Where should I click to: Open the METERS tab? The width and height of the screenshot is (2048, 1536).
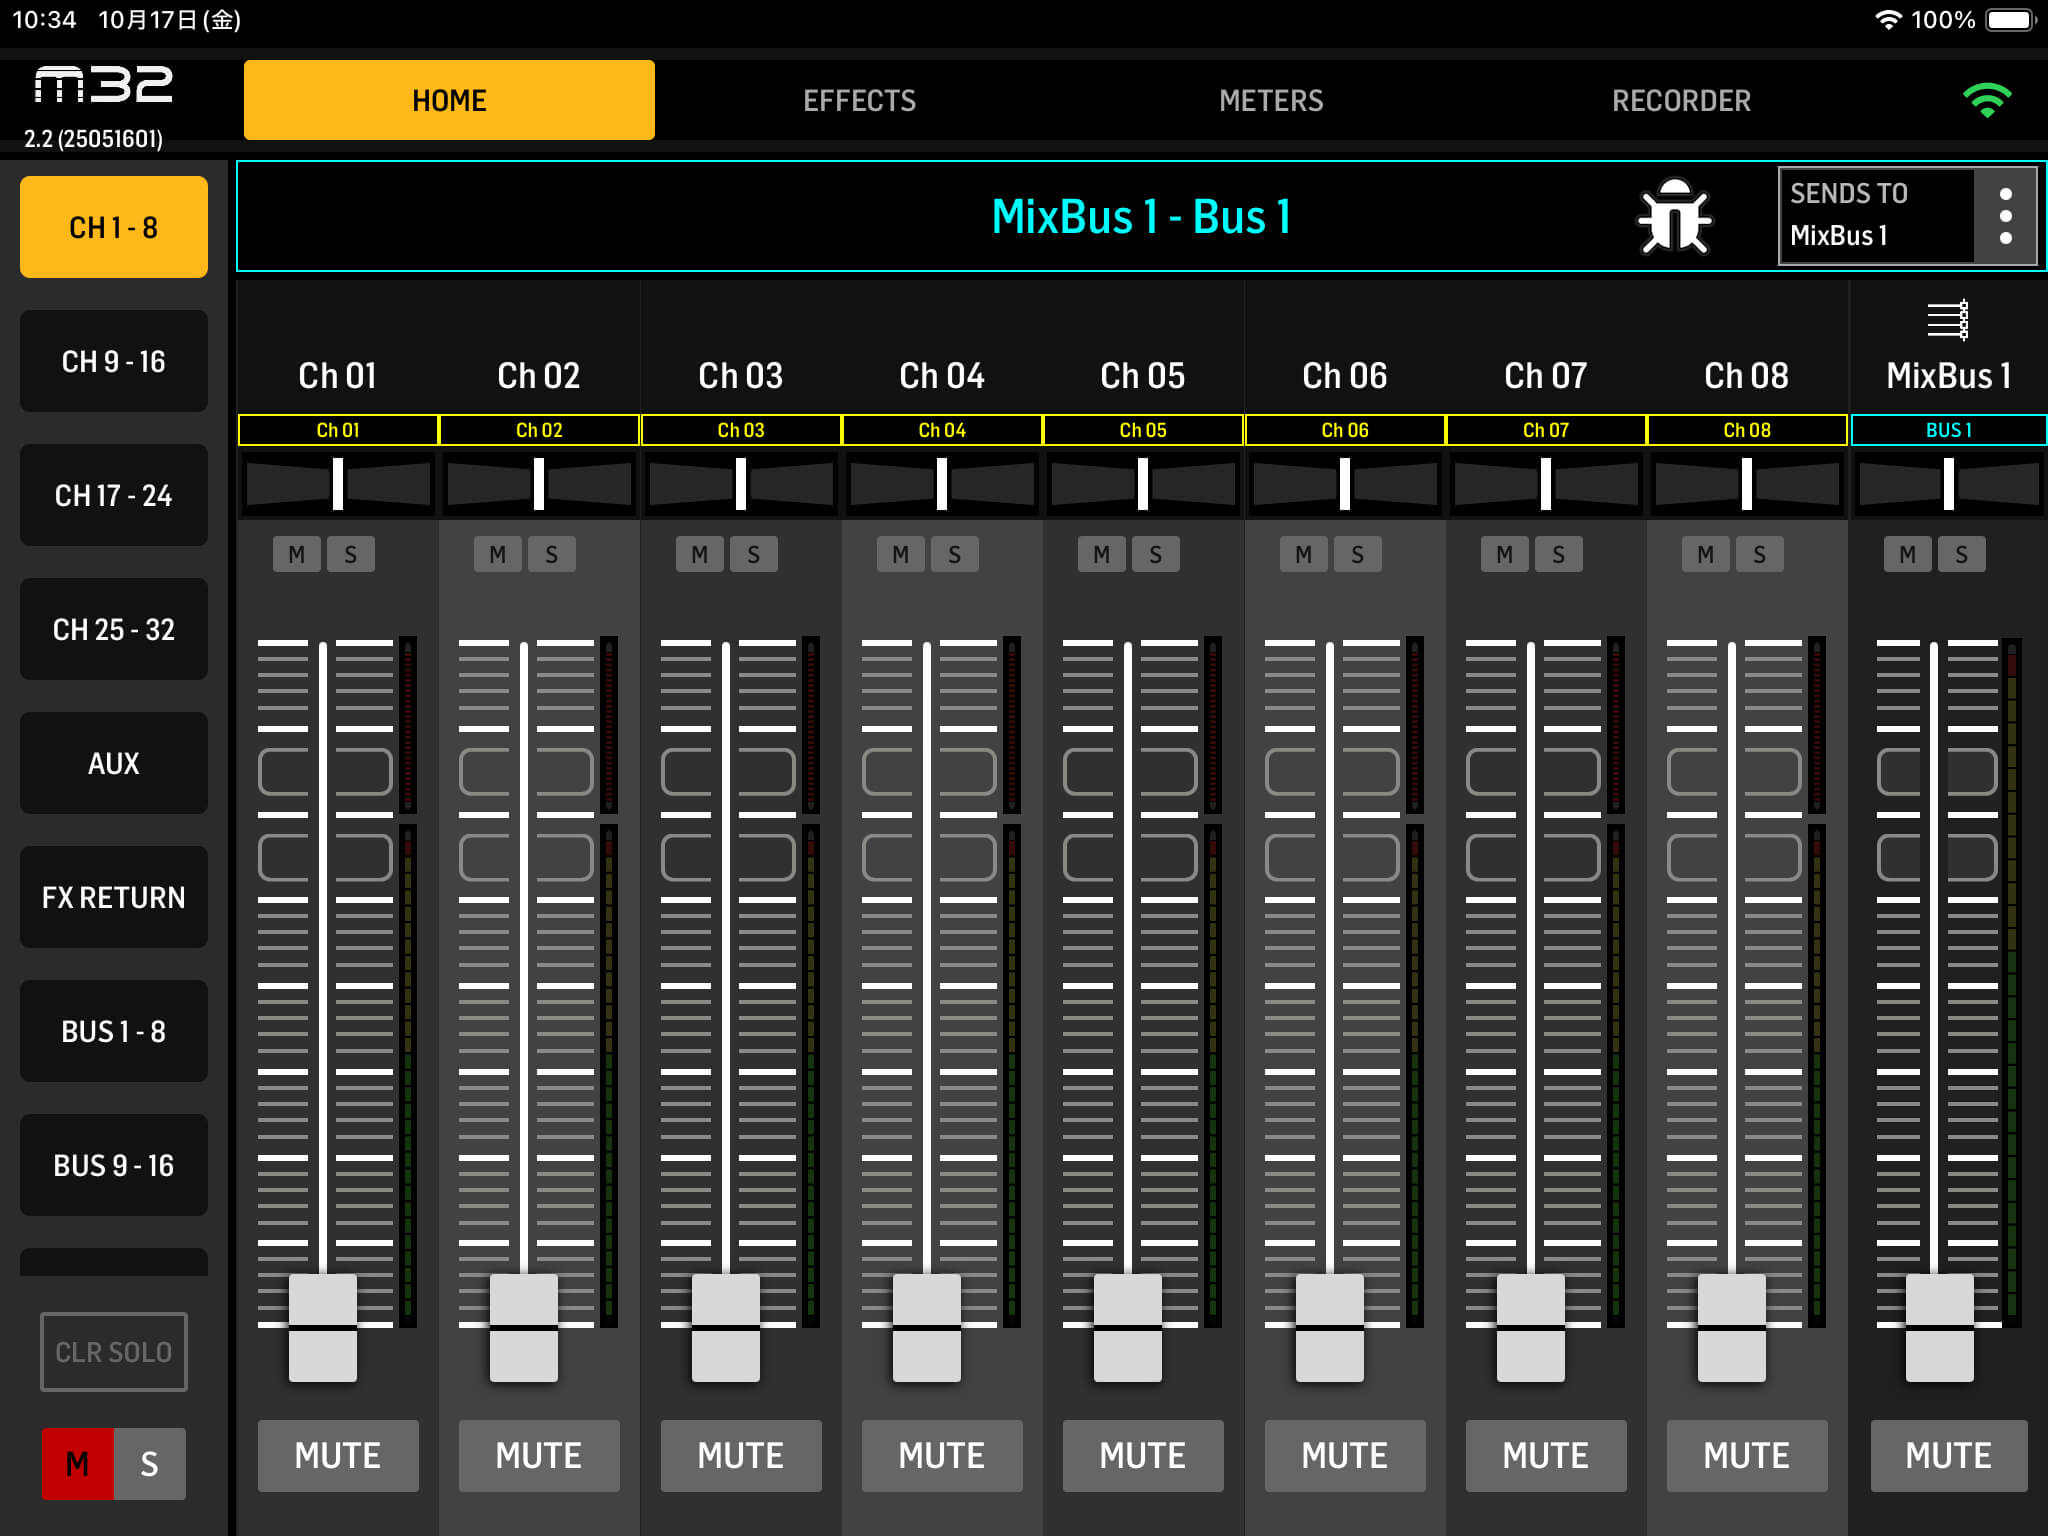[x=1270, y=101]
